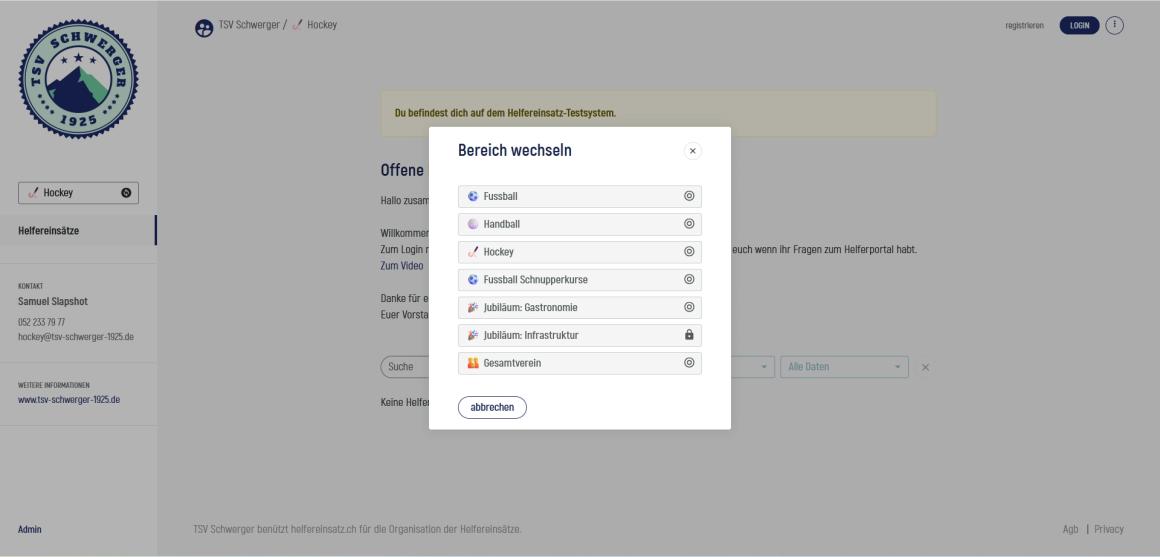Click the hockey stick icon in dialog list
The height and width of the screenshot is (557, 1160).
point(473,252)
